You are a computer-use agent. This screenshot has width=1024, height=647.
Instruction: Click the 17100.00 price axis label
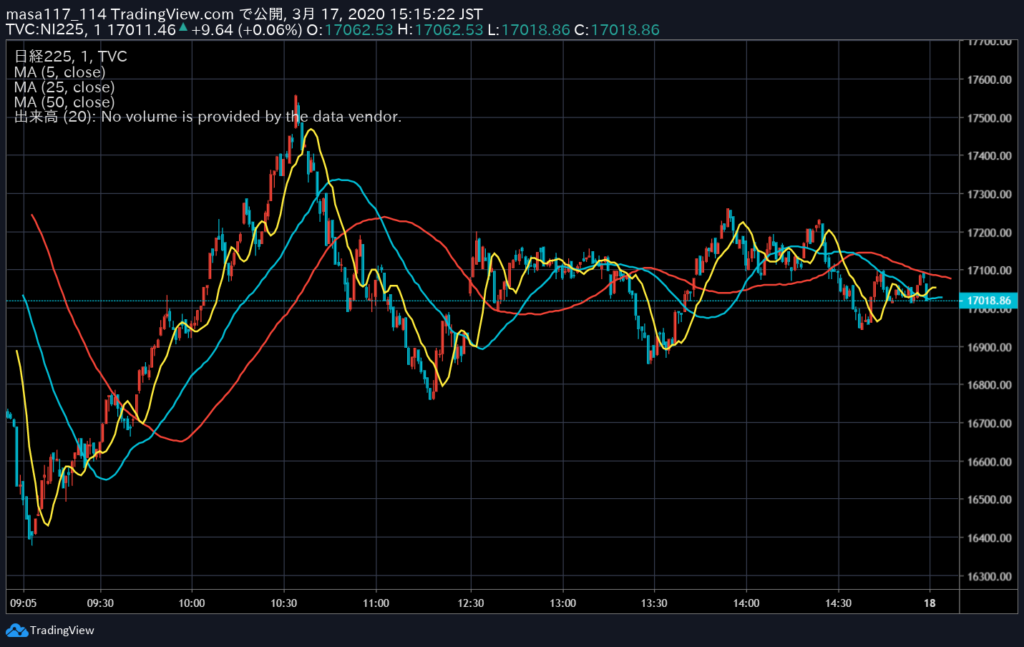click(x=989, y=270)
